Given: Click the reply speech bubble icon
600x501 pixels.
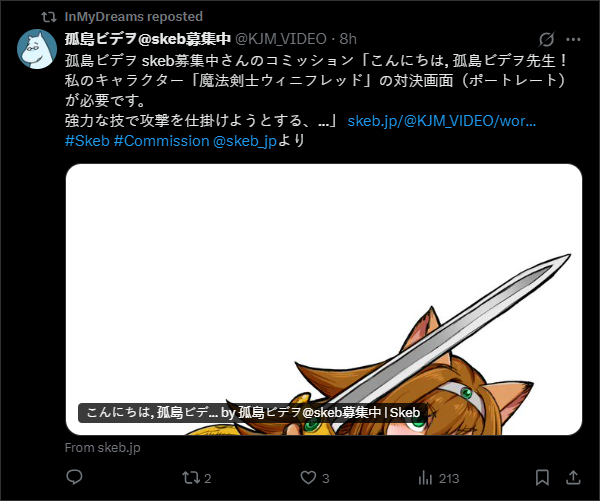Looking at the screenshot, I should pyautogui.click(x=74, y=477).
